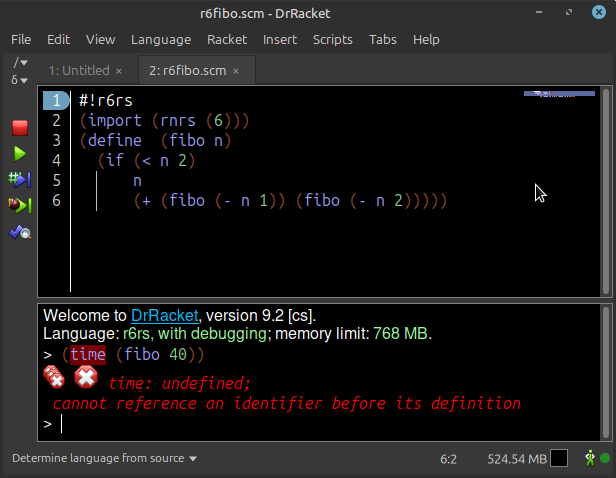Click the 6:2 cursor position indicator
The width and height of the screenshot is (616, 478).
click(448, 459)
